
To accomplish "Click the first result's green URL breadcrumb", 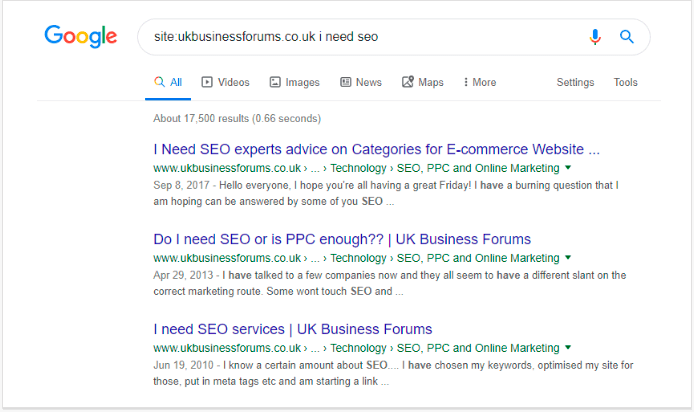I will (x=356, y=168).
